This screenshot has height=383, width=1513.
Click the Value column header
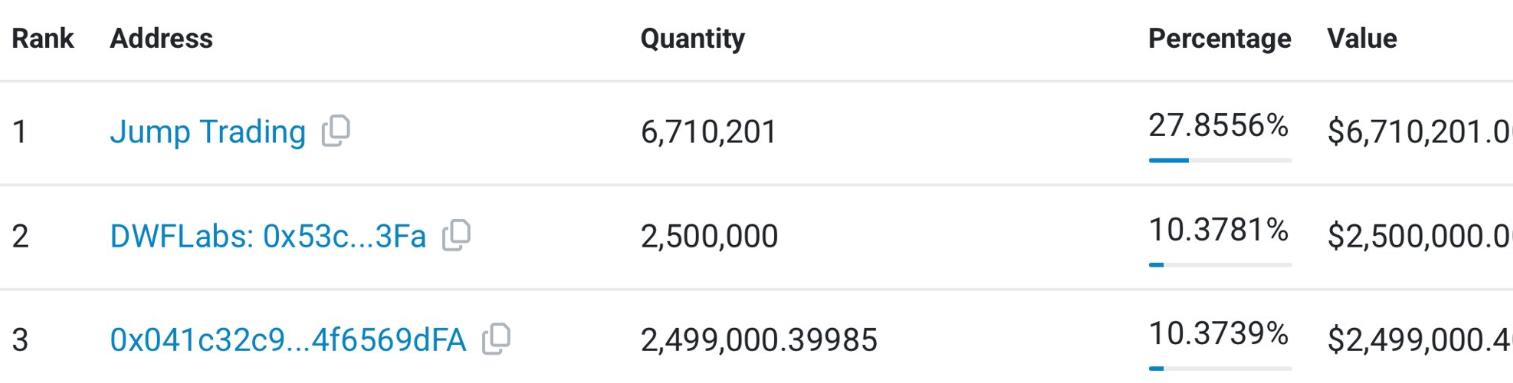click(1362, 39)
